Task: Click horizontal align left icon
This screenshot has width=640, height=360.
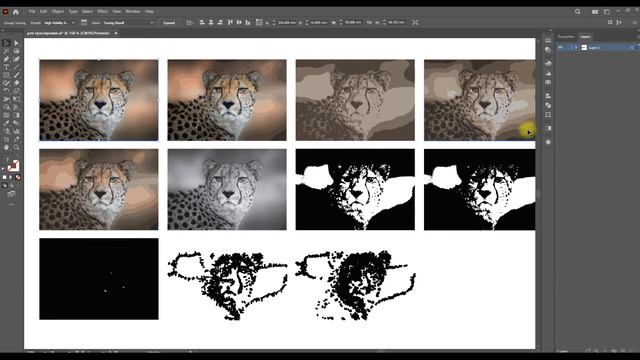Action: pyautogui.click(x=202, y=22)
